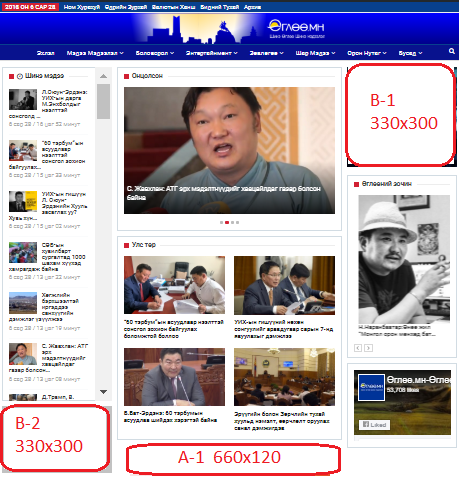Viewport: 459px width, 480px height.
Task: Open Өдрийн Зурхай in top bar
Action: click(x=126, y=7)
